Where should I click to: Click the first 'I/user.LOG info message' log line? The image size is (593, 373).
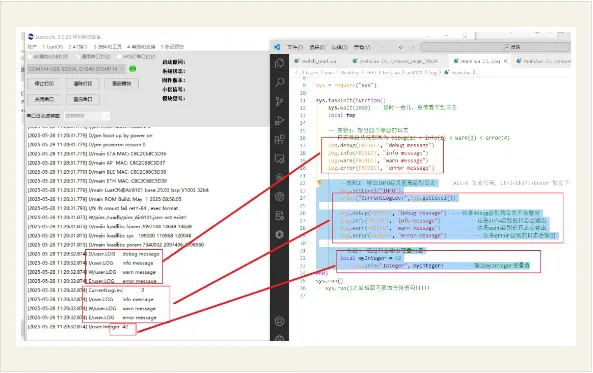(90, 263)
